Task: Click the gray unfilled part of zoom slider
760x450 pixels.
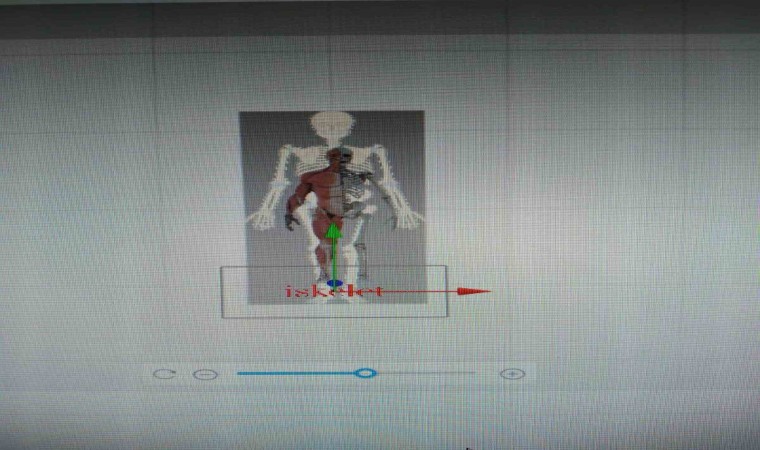Action: (x=425, y=373)
